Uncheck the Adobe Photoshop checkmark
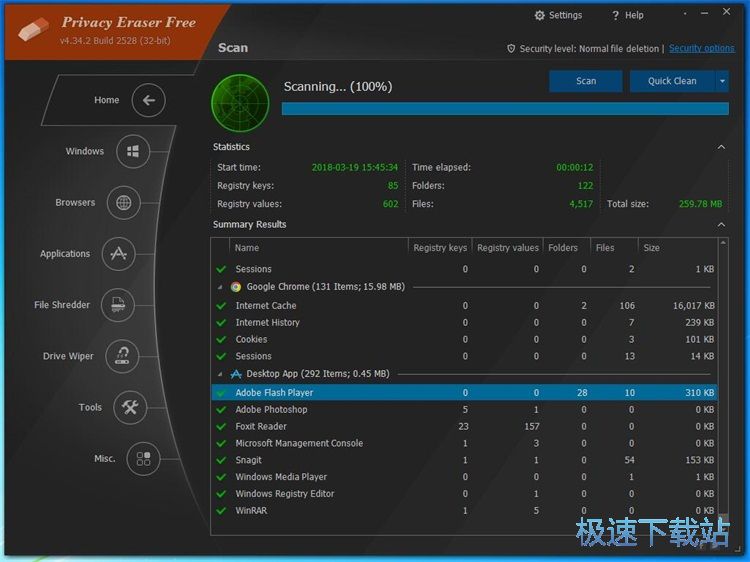Viewport: 750px width, 562px height. (x=221, y=410)
